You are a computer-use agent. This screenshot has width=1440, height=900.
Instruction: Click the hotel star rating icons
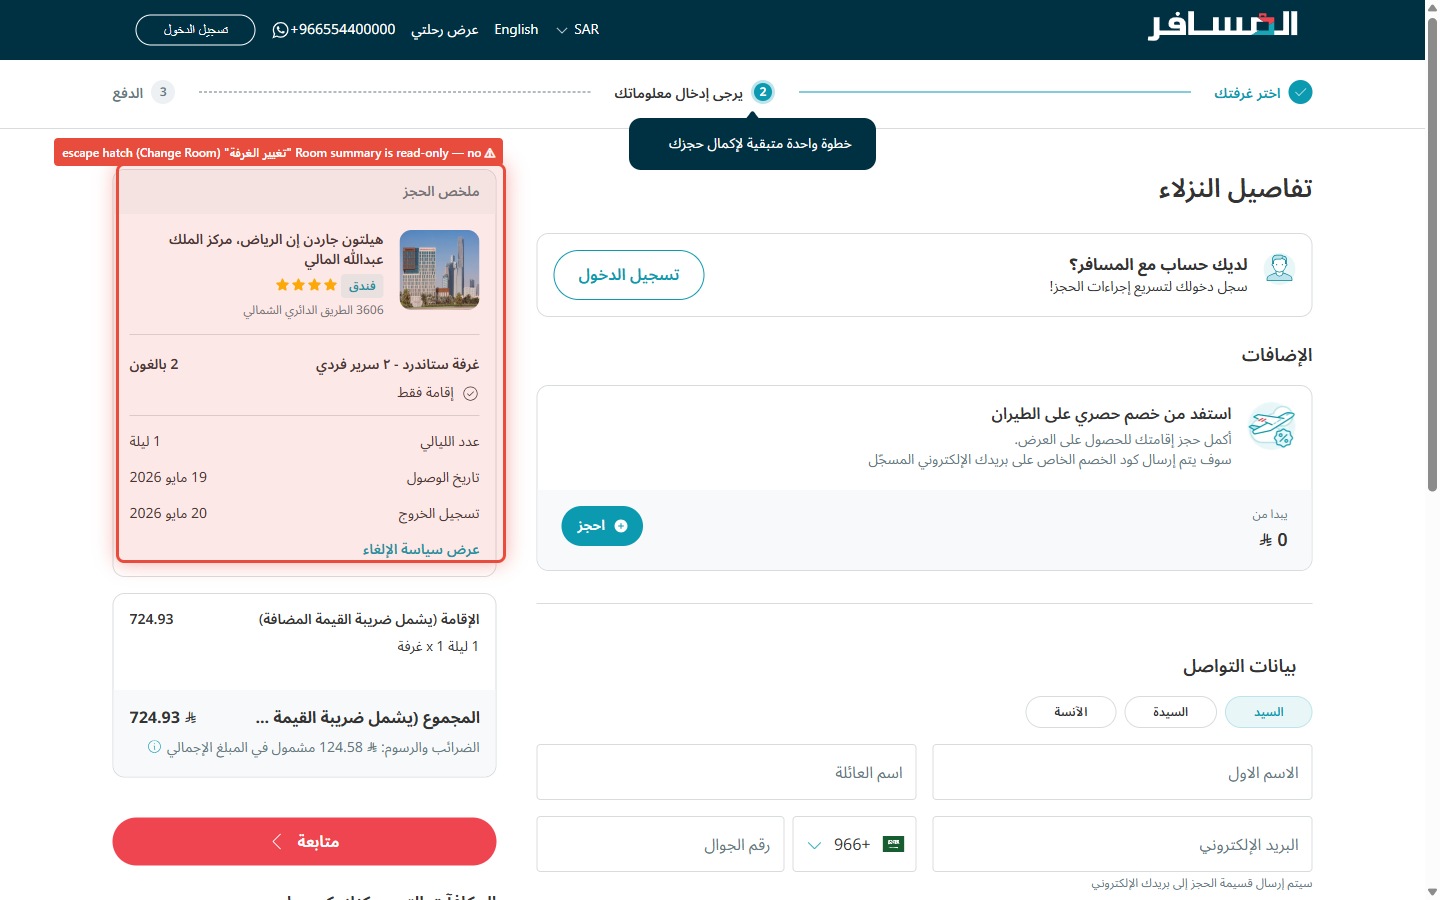tap(306, 285)
